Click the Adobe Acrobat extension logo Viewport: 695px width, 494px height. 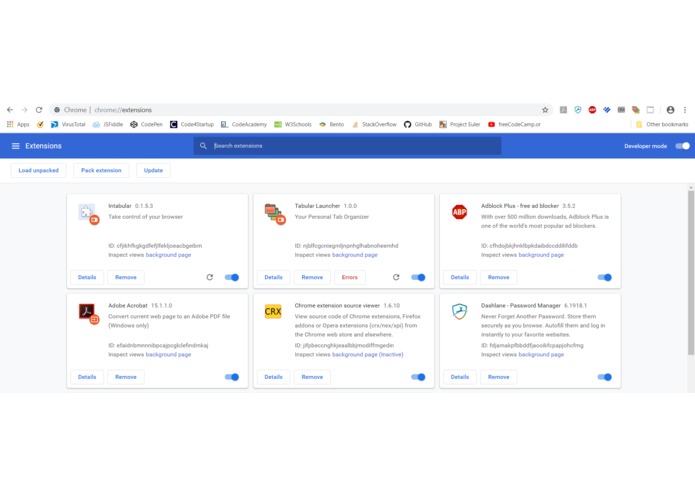[88, 313]
